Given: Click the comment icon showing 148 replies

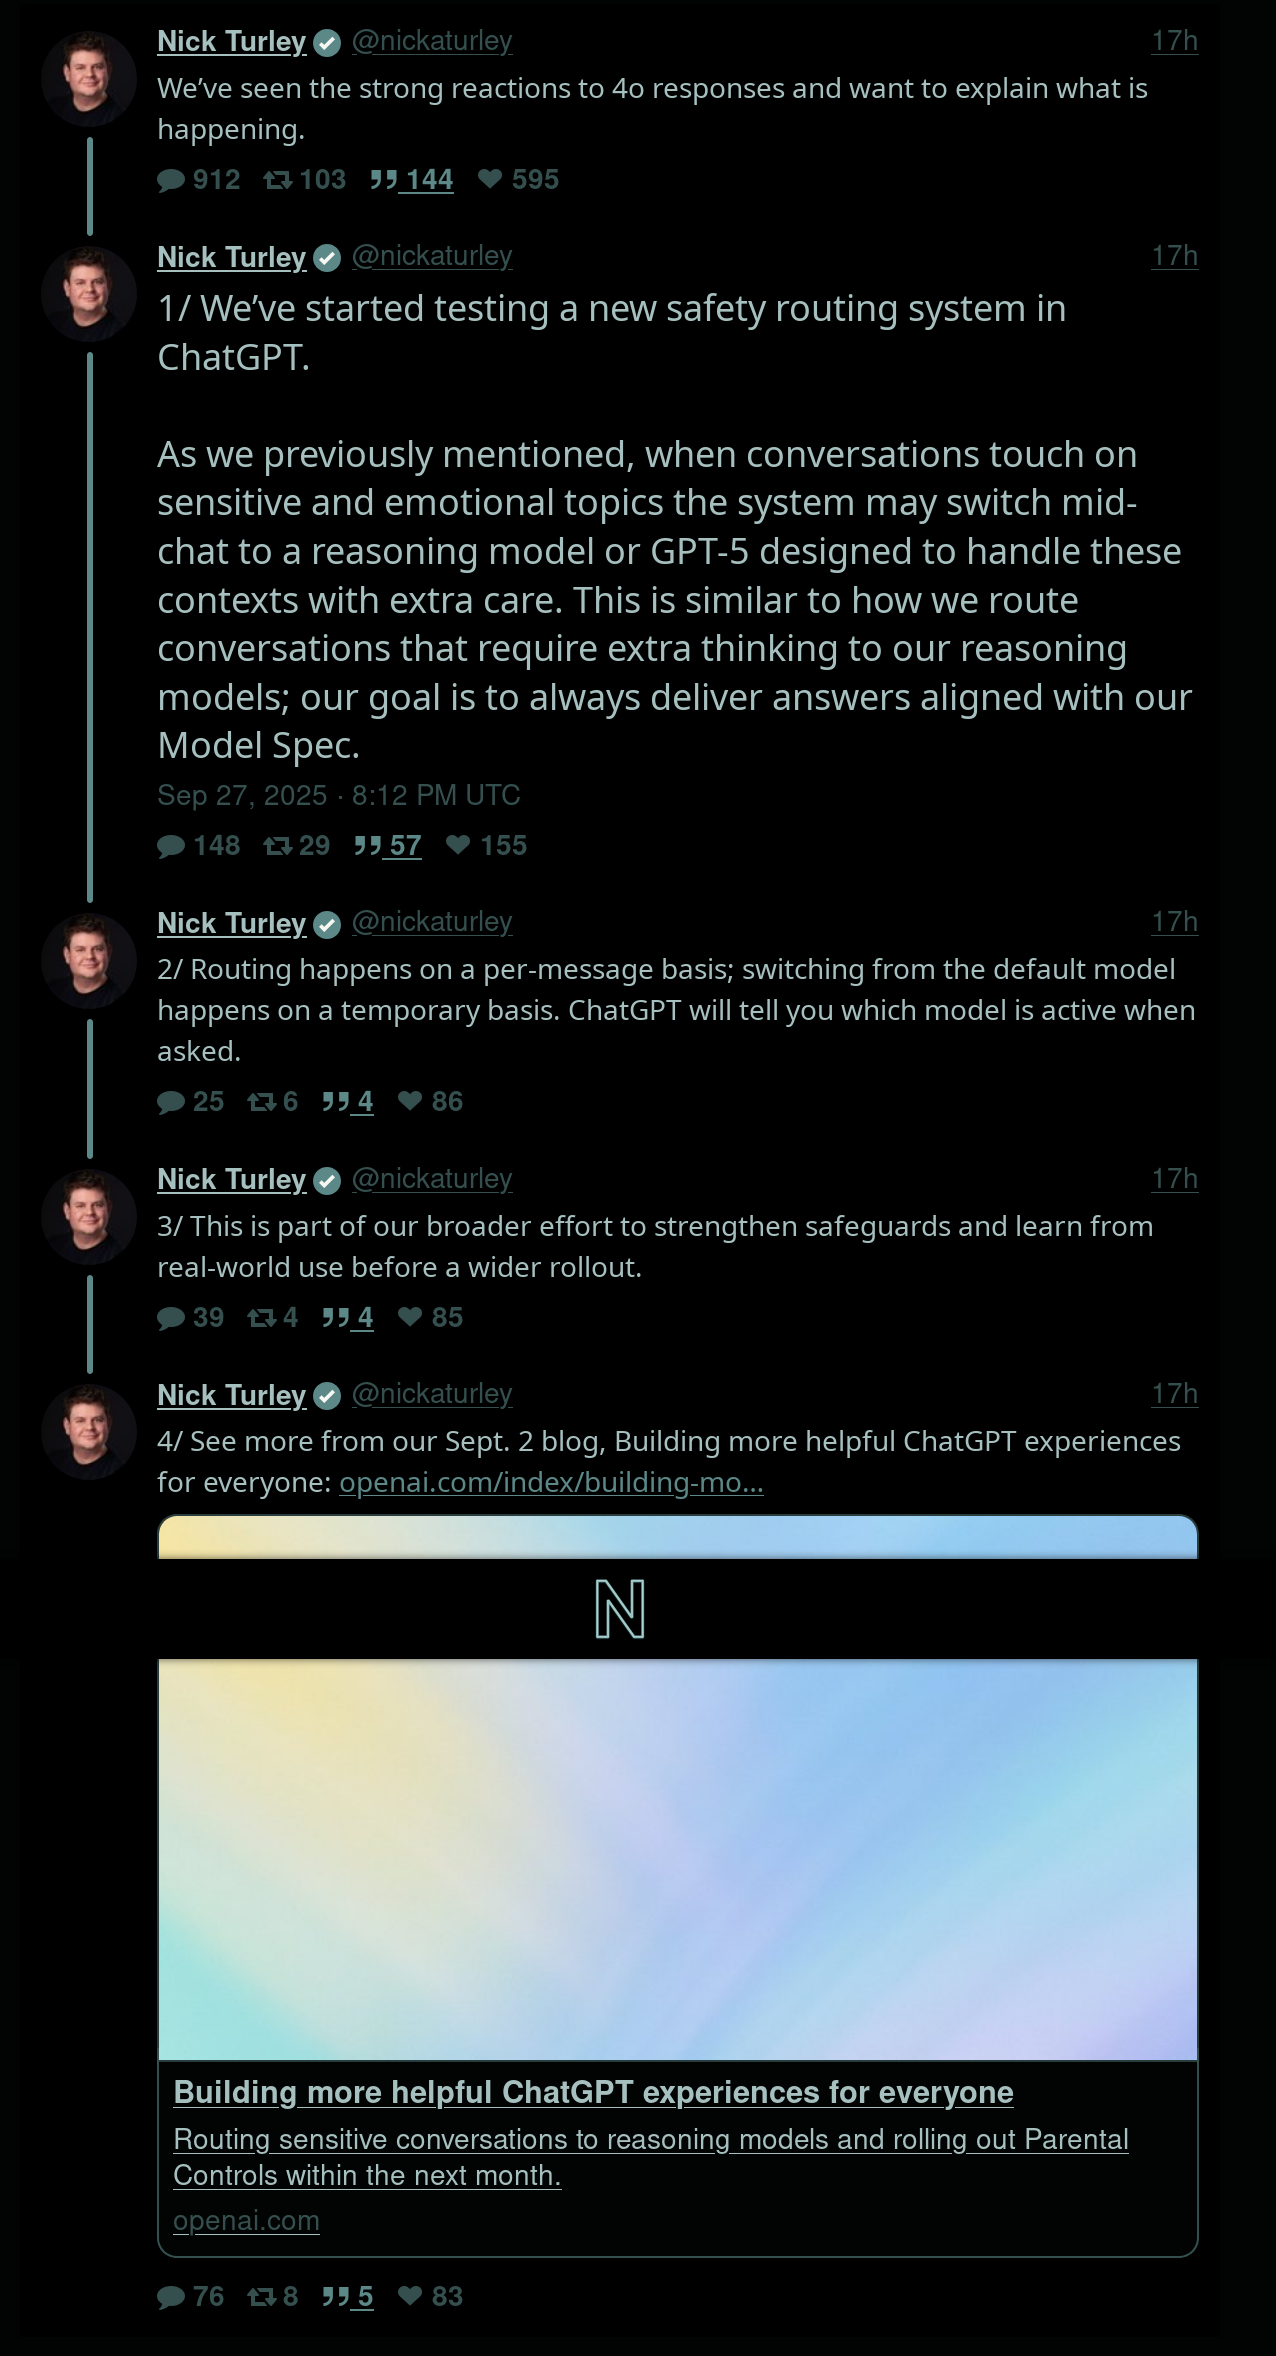Looking at the screenshot, I should pyautogui.click(x=172, y=846).
